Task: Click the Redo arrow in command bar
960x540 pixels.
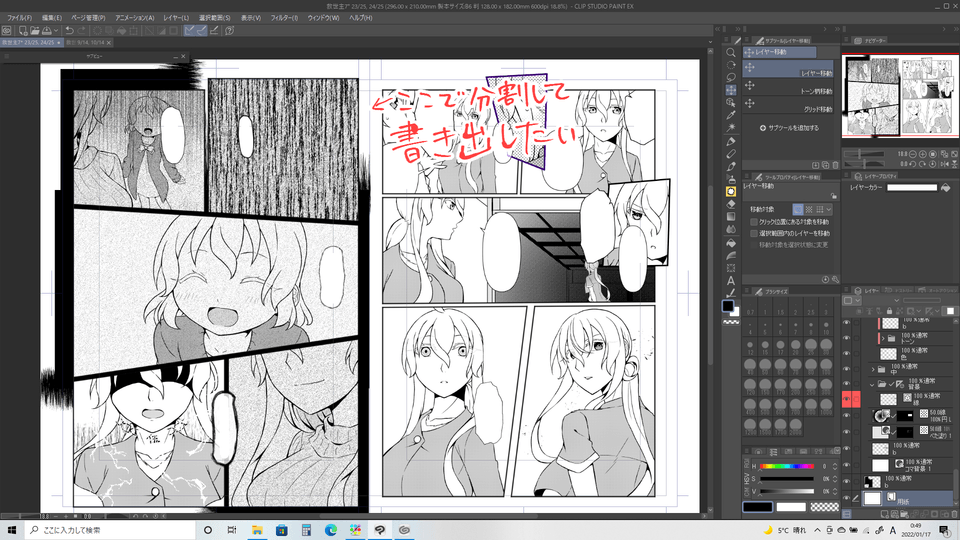Action: click(81, 30)
